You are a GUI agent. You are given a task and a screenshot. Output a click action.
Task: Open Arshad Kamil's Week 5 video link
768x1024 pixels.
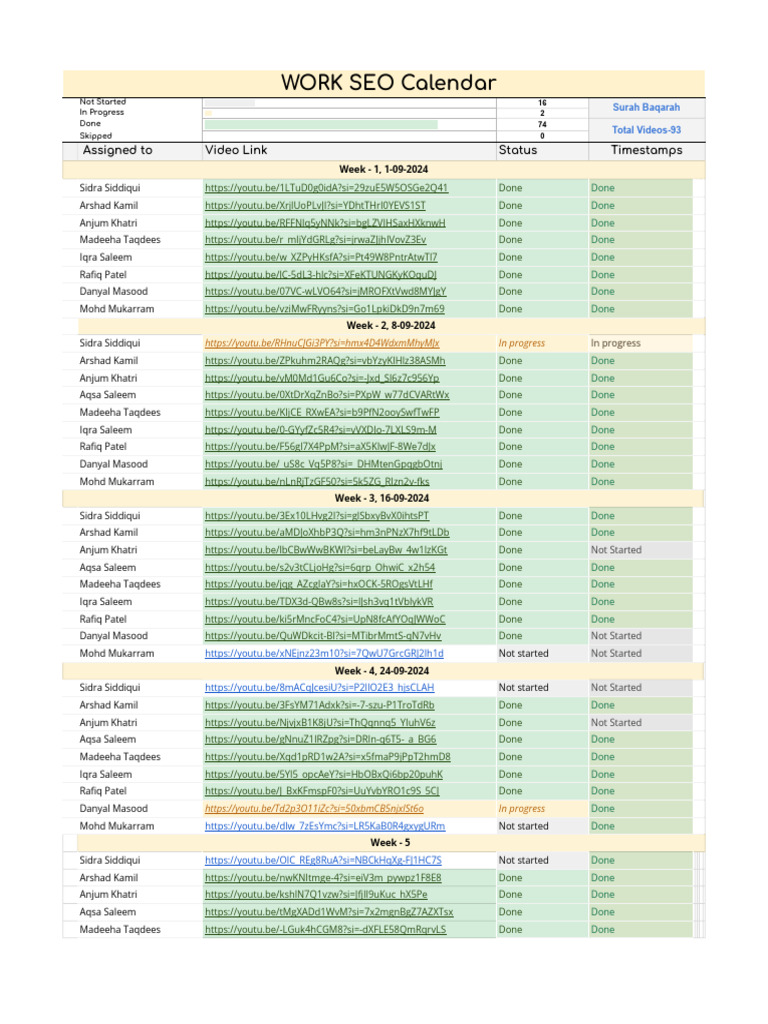click(x=323, y=878)
